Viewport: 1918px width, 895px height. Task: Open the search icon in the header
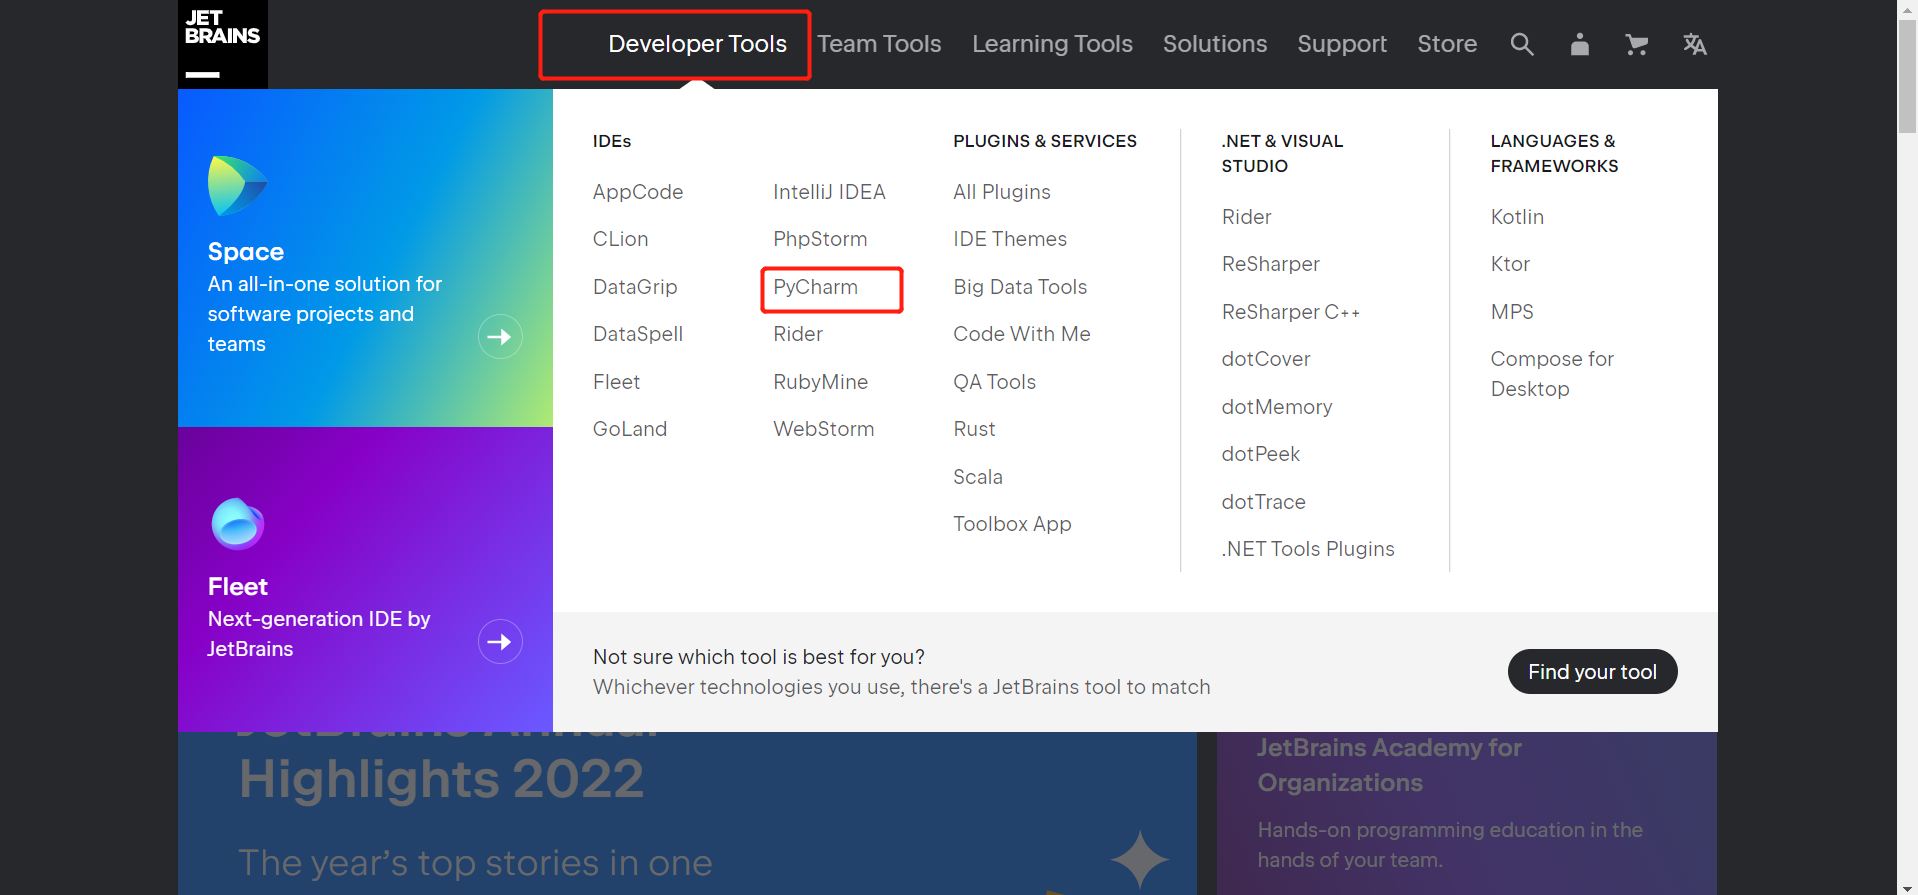pyautogui.click(x=1522, y=44)
